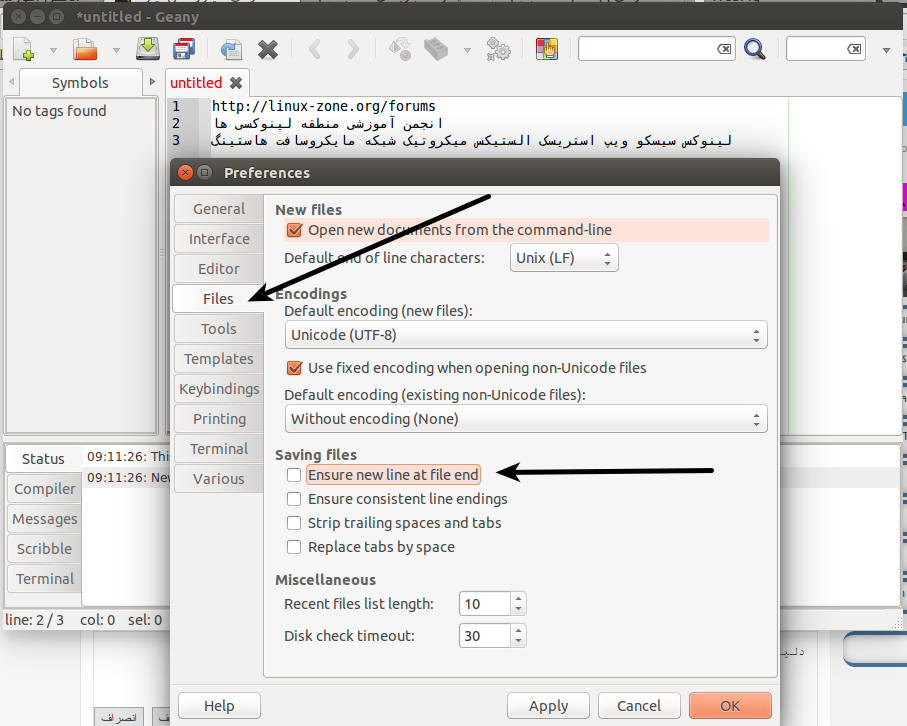This screenshot has height=726, width=907.
Task: Switch to the Editor preferences tab
Action: (x=218, y=269)
